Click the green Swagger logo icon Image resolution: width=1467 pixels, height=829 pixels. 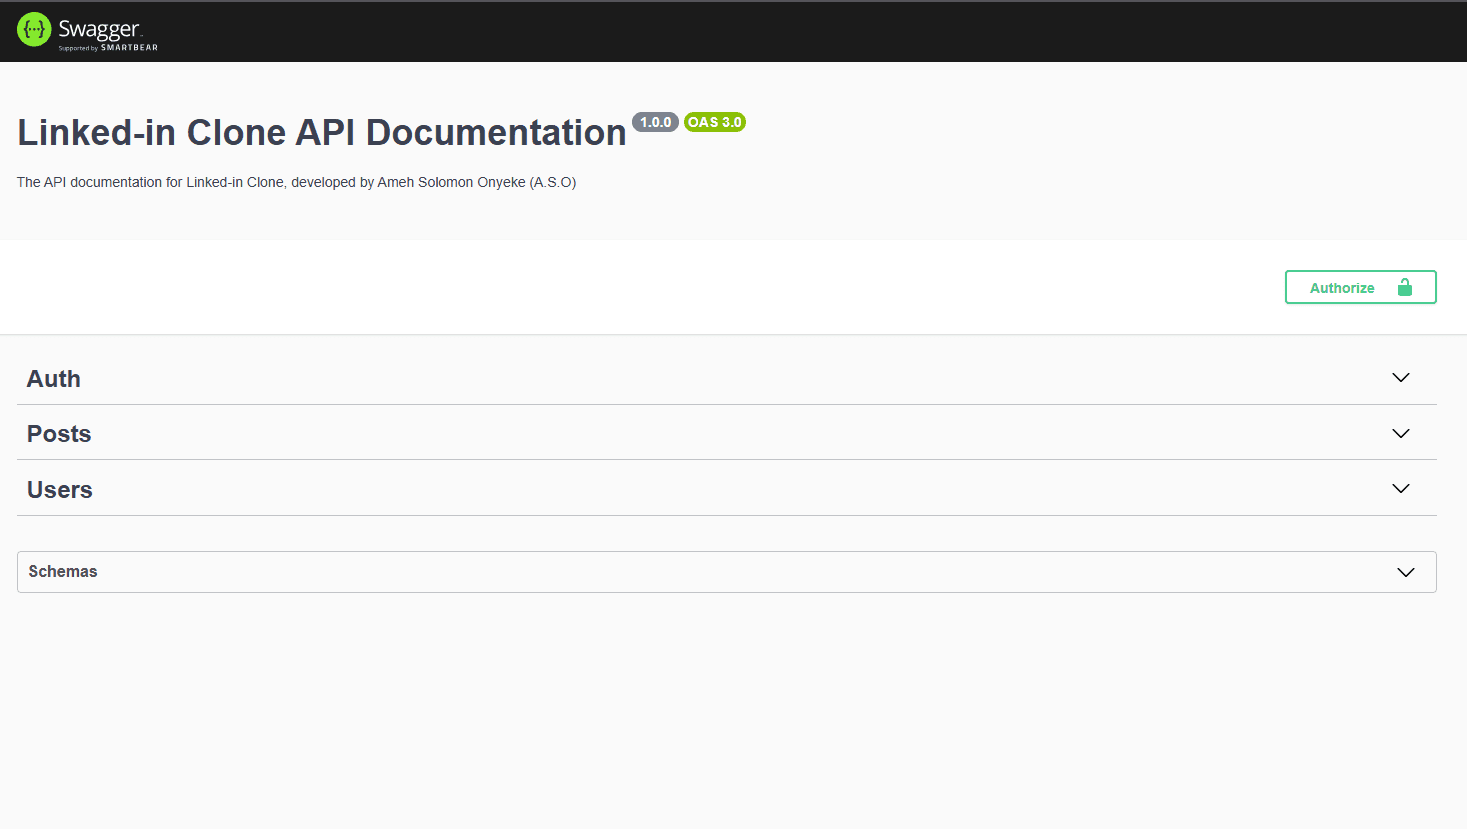click(34, 30)
